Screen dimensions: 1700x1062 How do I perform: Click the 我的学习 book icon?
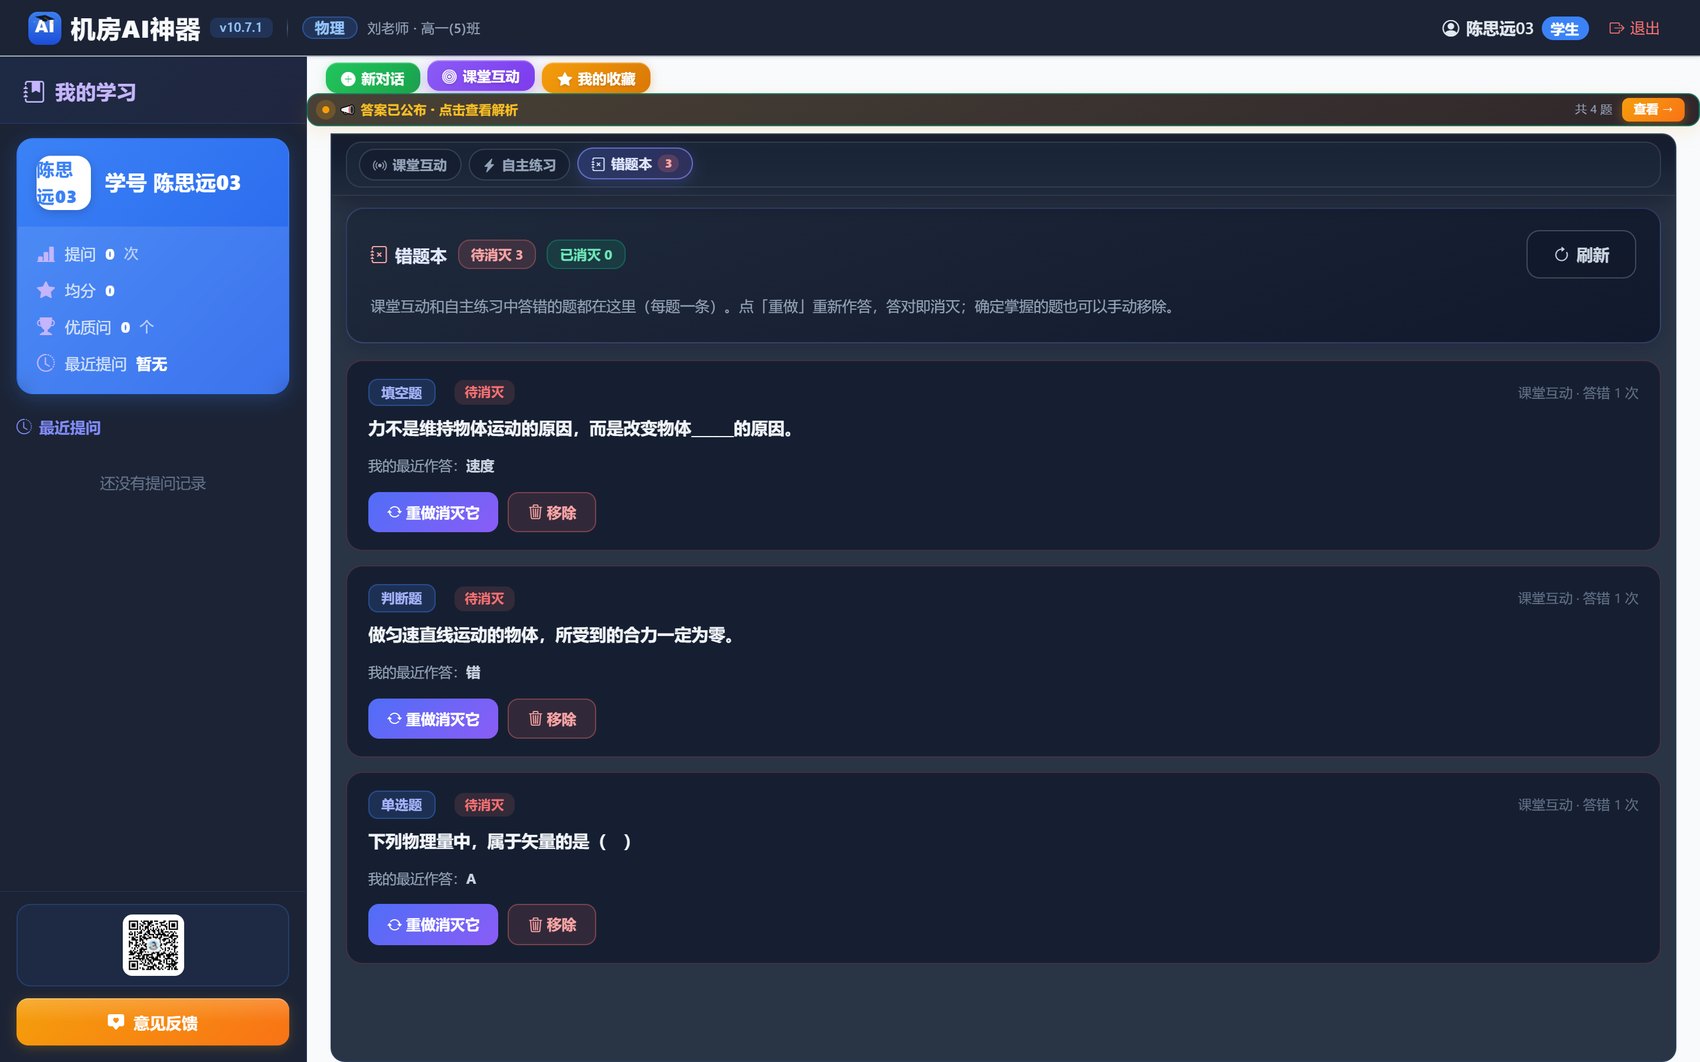pos(34,92)
